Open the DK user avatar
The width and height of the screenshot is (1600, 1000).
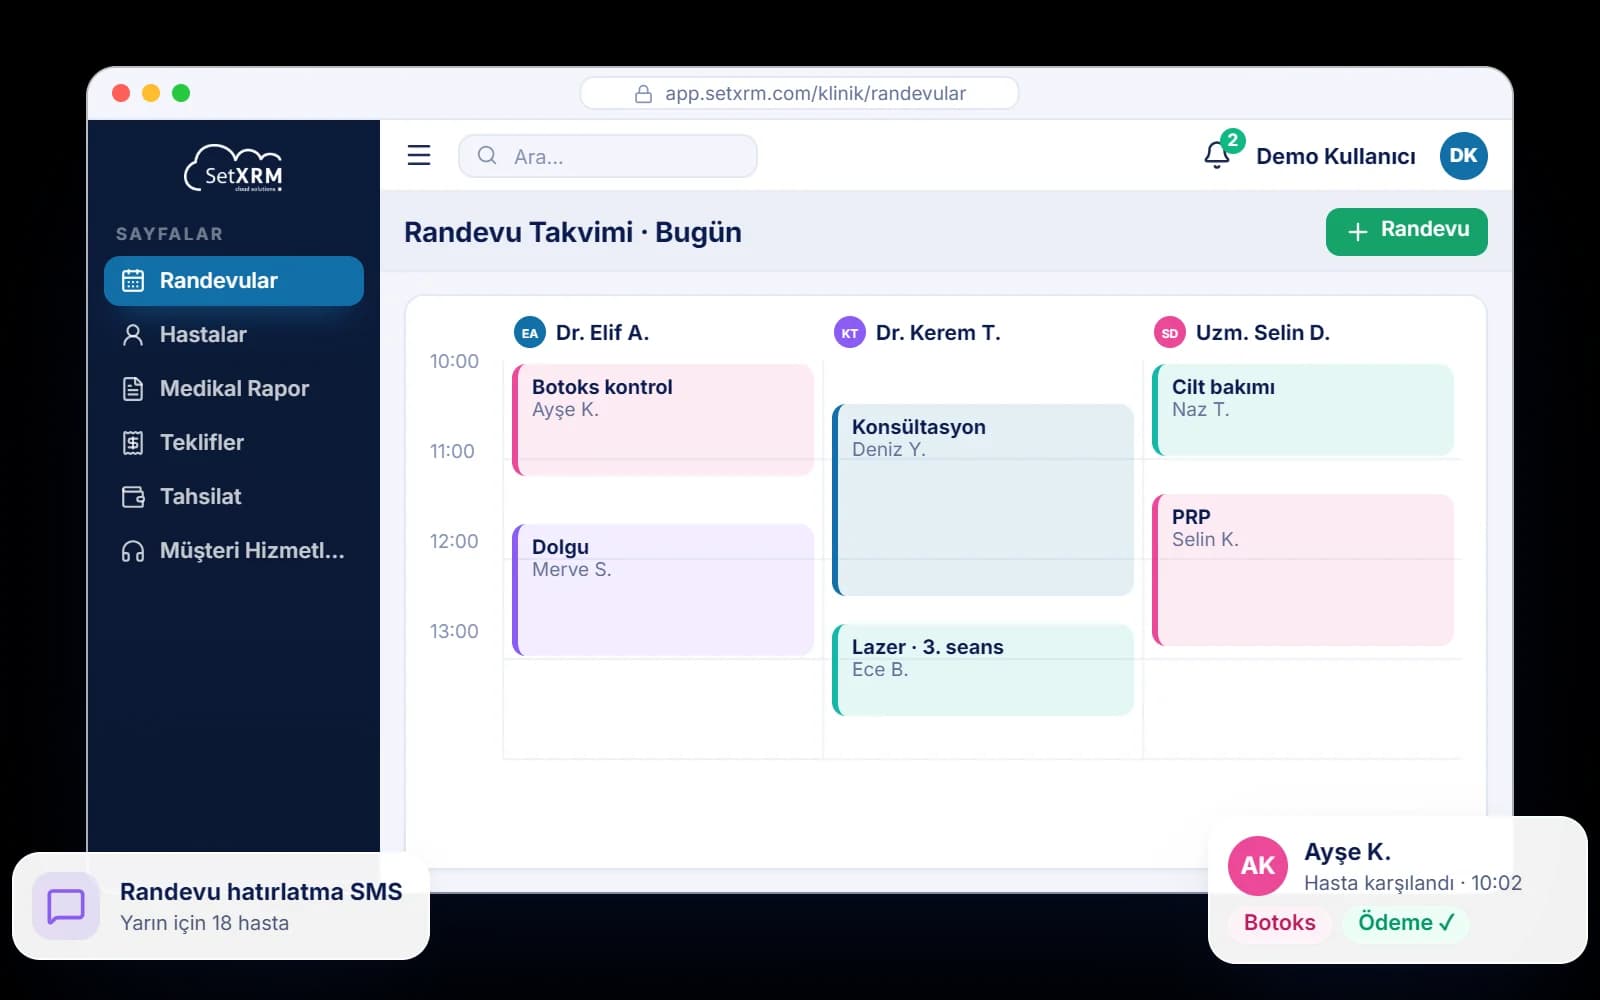(1463, 155)
